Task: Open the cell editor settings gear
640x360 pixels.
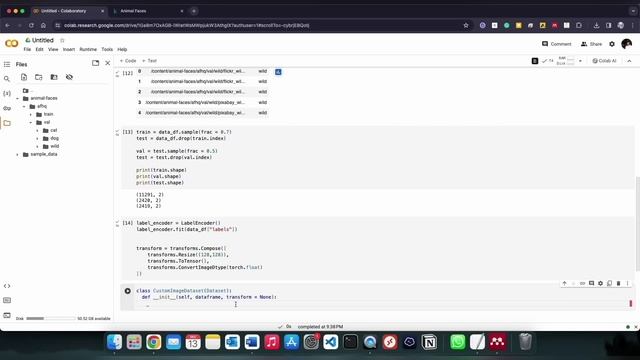Action: tap(600, 283)
